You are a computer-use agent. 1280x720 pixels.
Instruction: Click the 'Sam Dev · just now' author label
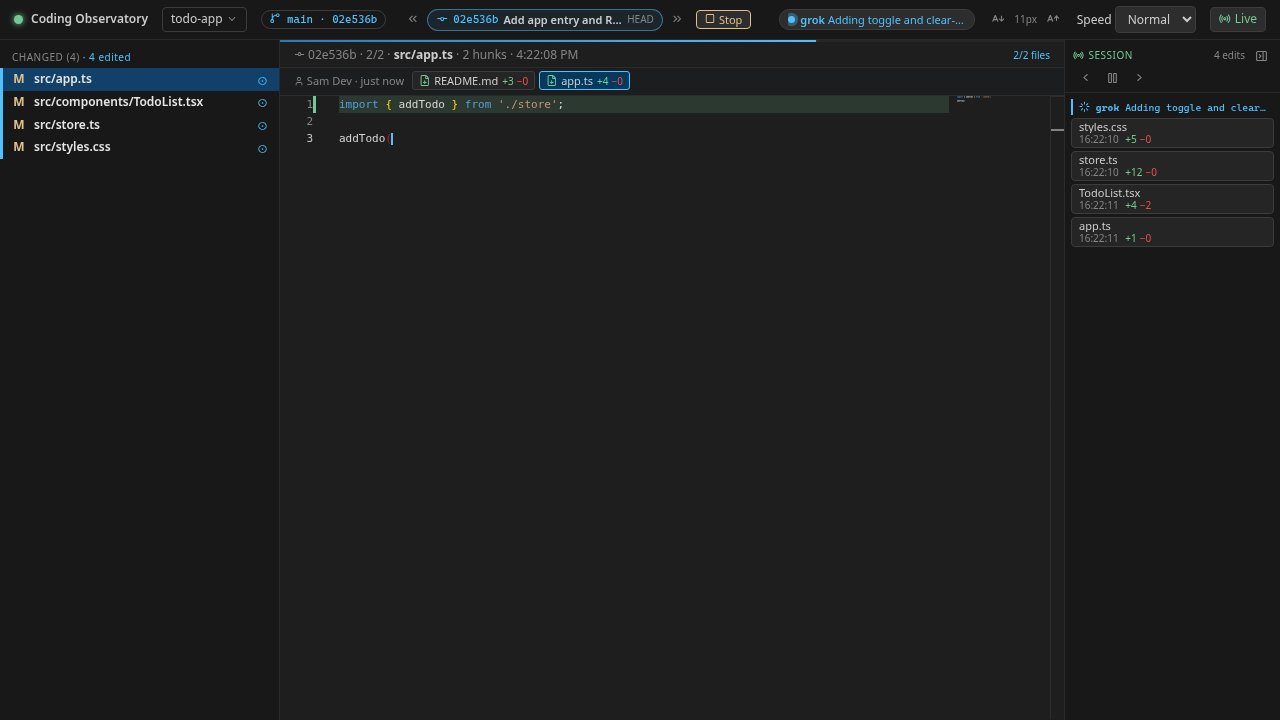coord(349,81)
